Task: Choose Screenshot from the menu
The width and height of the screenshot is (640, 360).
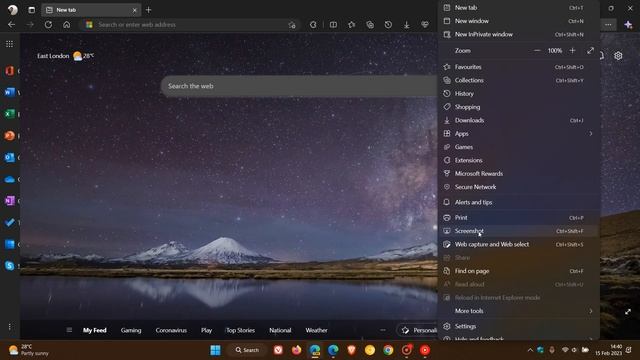Action: point(519,231)
